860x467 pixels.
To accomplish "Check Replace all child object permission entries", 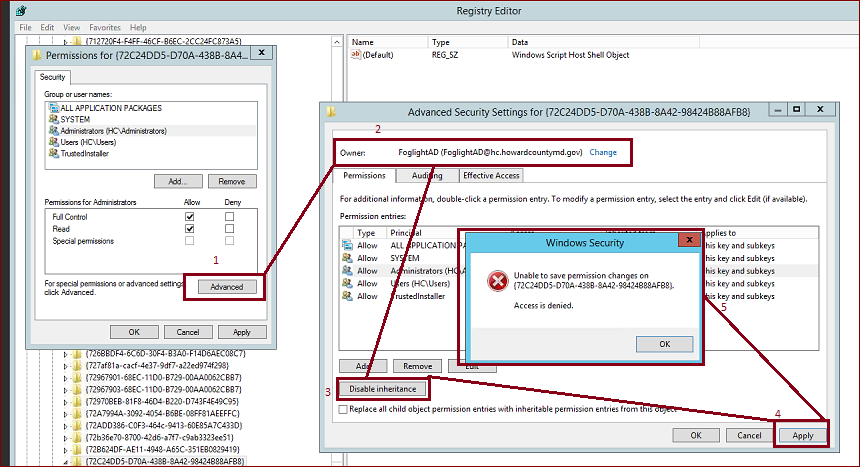I will pos(343,409).
